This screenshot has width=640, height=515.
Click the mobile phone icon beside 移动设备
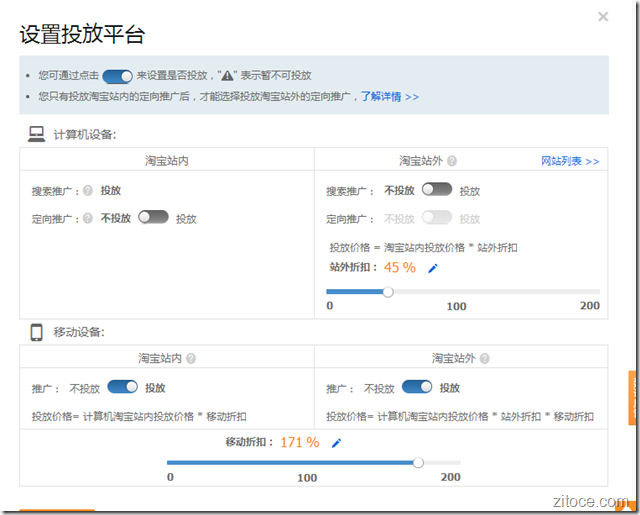coord(35,333)
